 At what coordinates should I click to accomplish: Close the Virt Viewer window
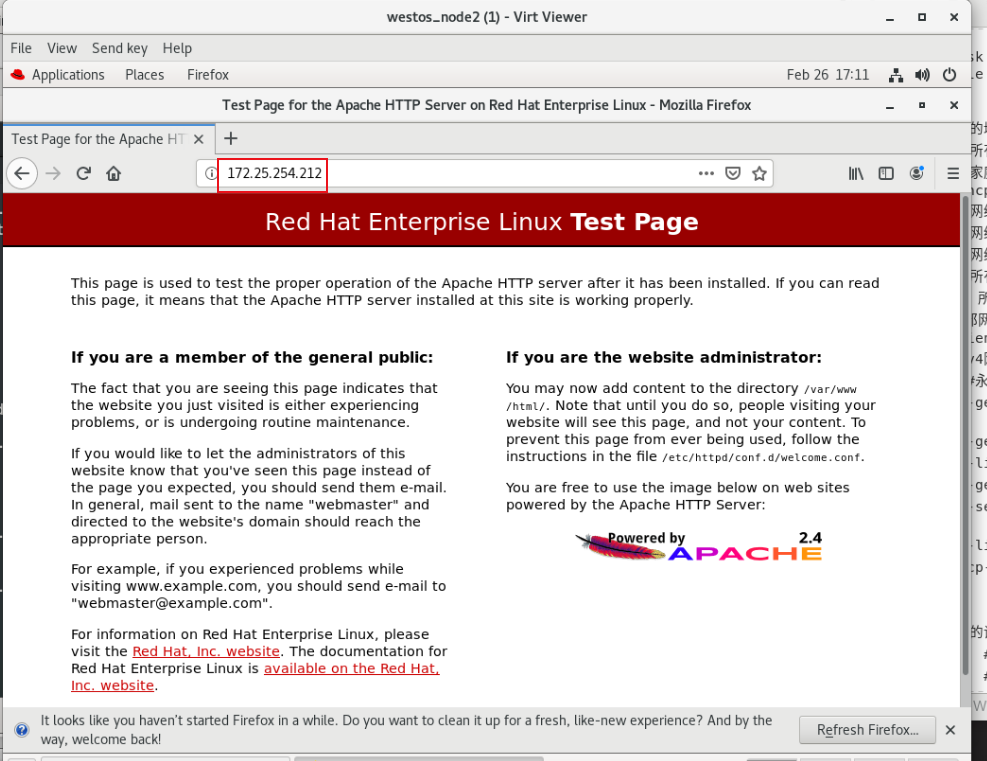(x=954, y=18)
